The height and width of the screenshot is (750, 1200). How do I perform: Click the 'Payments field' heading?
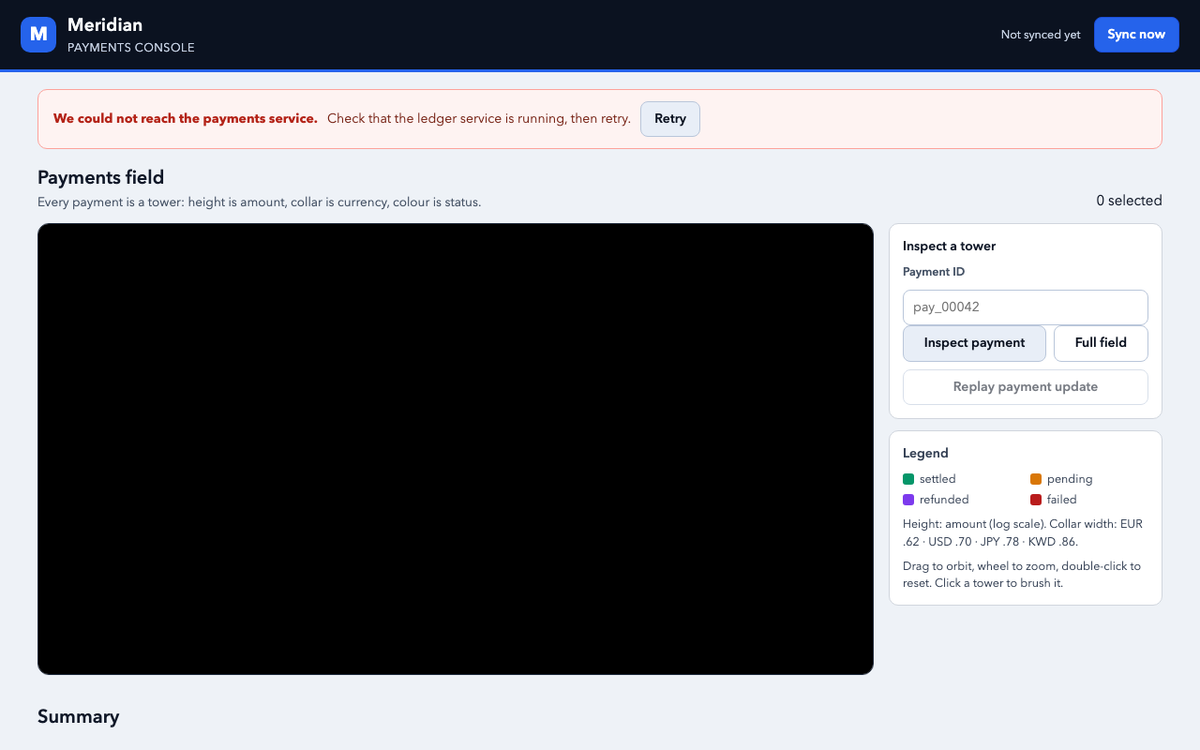click(101, 177)
